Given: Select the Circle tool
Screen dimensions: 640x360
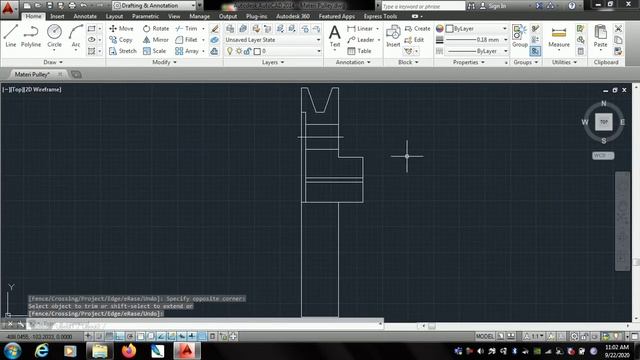Looking at the screenshot, I should [54, 36].
